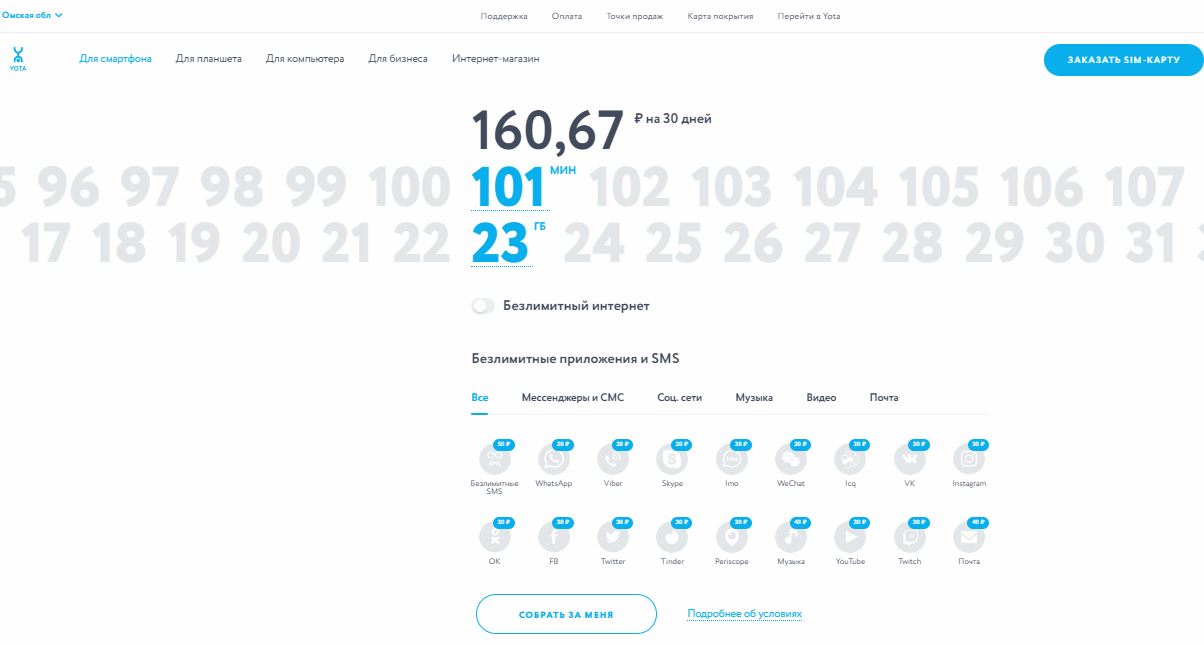The width and height of the screenshot is (1204, 645).
Task: Select 28 on the gigabytes slider
Action: coord(911,243)
